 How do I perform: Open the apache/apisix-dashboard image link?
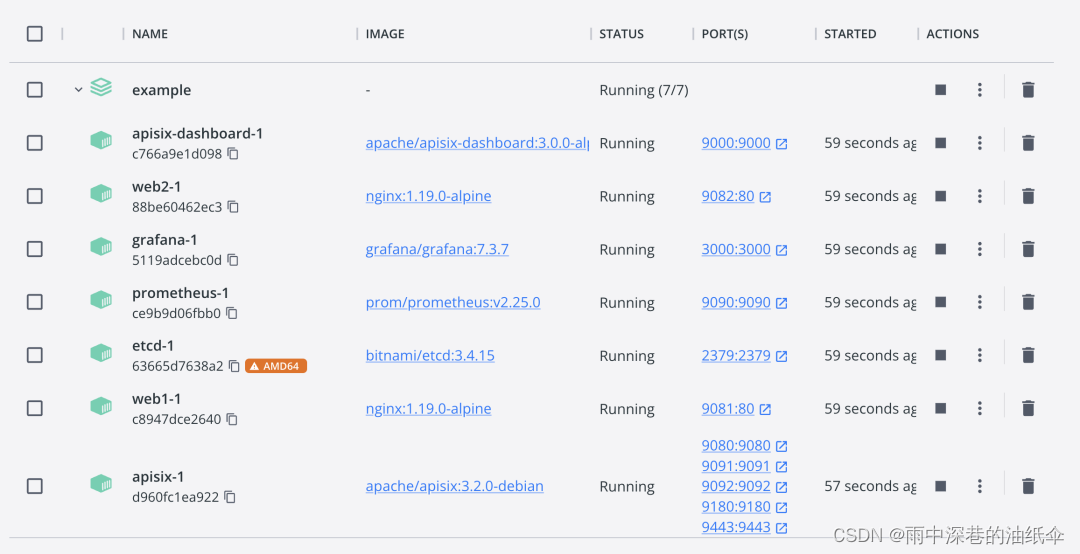pyautogui.click(x=477, y=143)
